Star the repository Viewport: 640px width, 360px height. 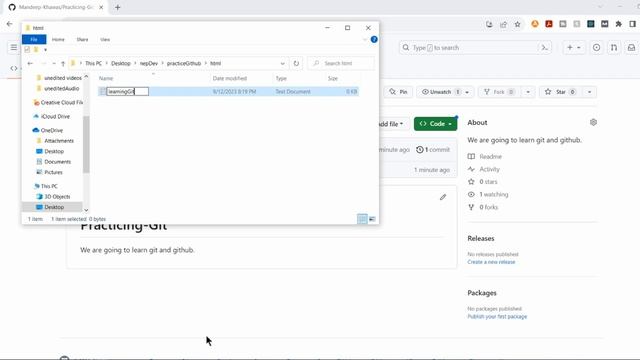tap(560, 92)
